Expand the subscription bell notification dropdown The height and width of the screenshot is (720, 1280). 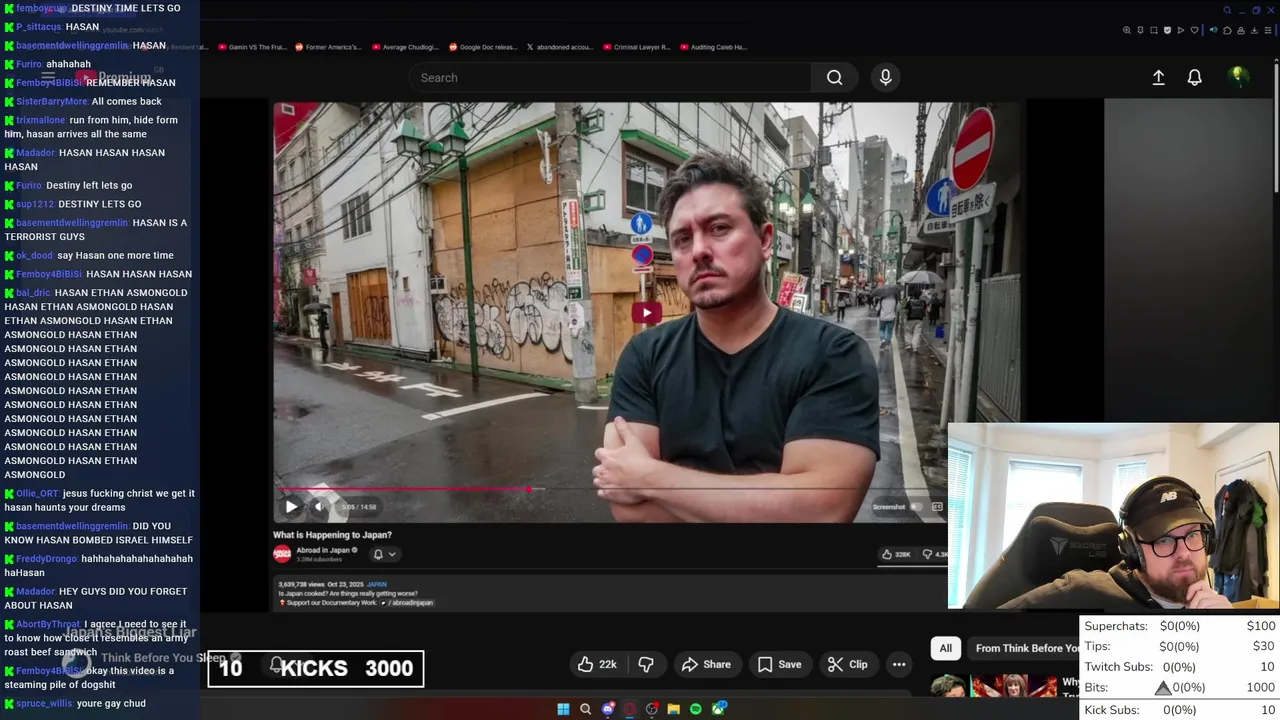pyautogui.click(x=384, y=554)
